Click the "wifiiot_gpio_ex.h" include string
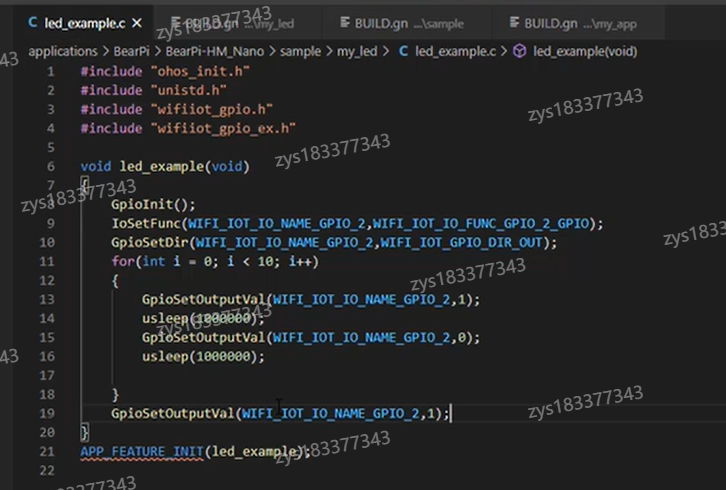 [222, 128]
